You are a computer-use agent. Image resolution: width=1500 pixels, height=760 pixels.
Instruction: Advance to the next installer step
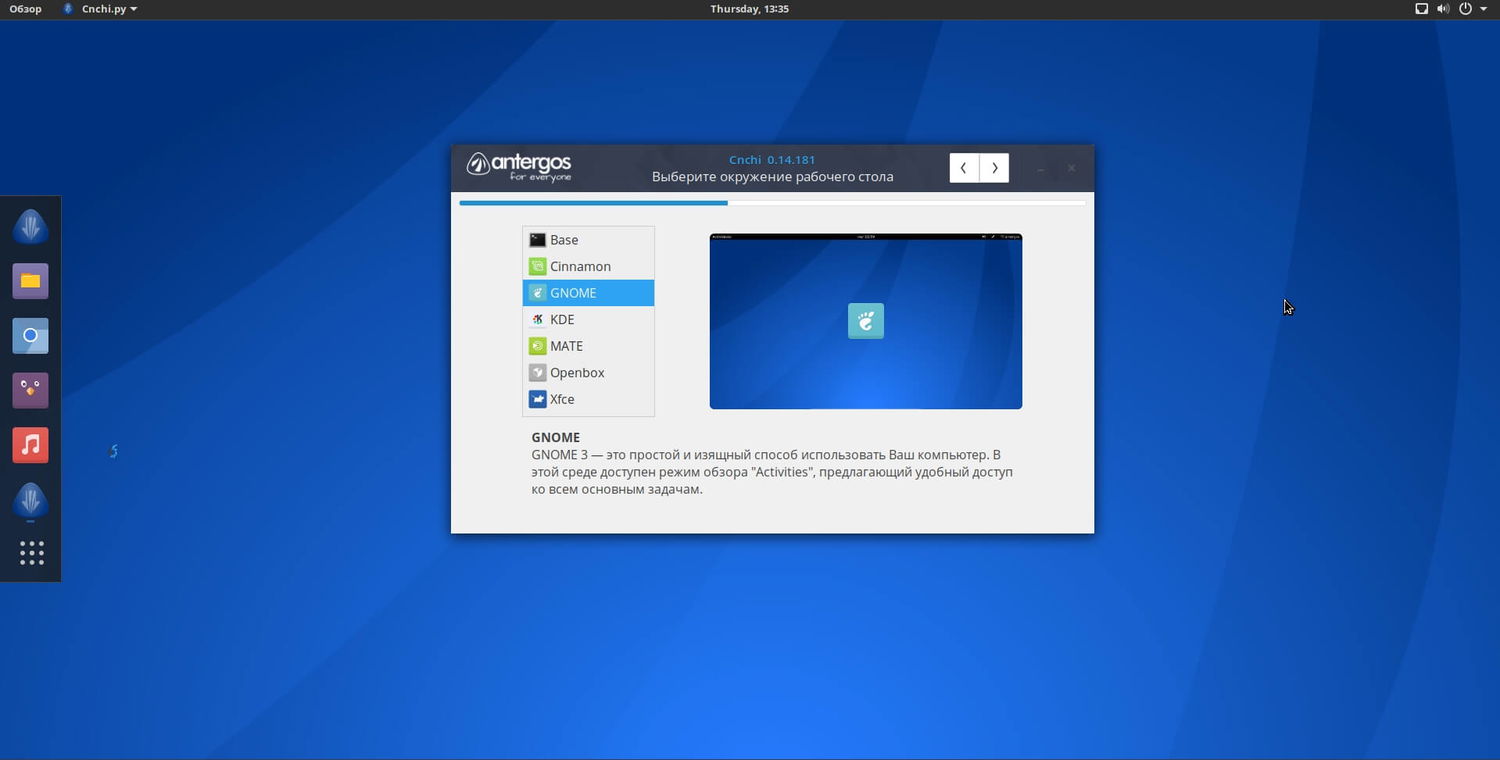(x=994, y=168)
